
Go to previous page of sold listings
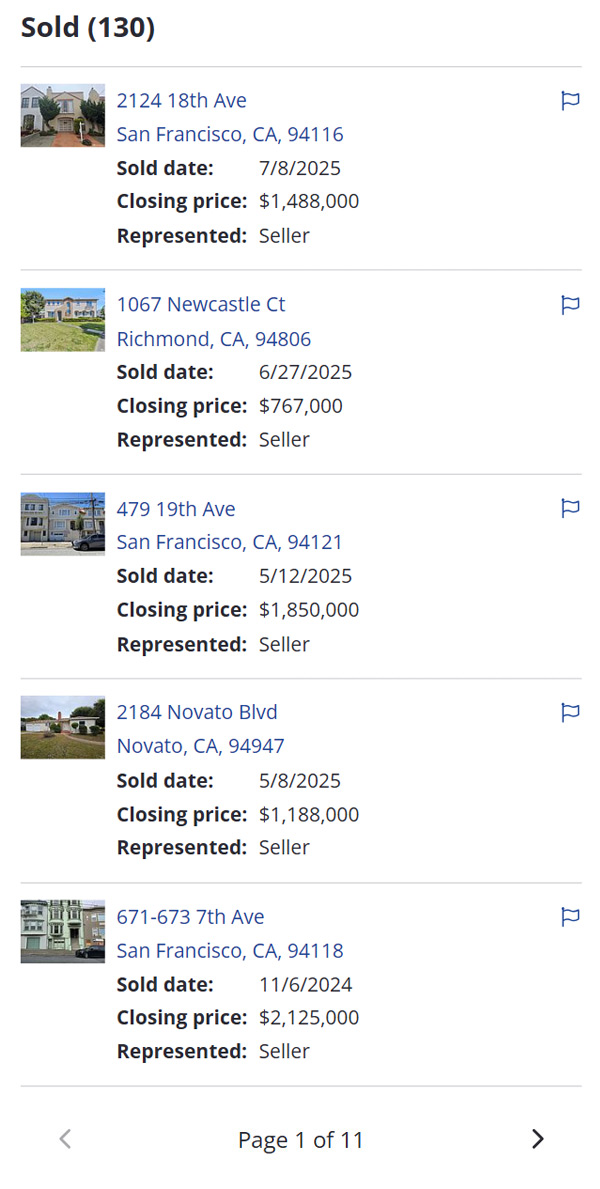click(x=65, y=1139)
